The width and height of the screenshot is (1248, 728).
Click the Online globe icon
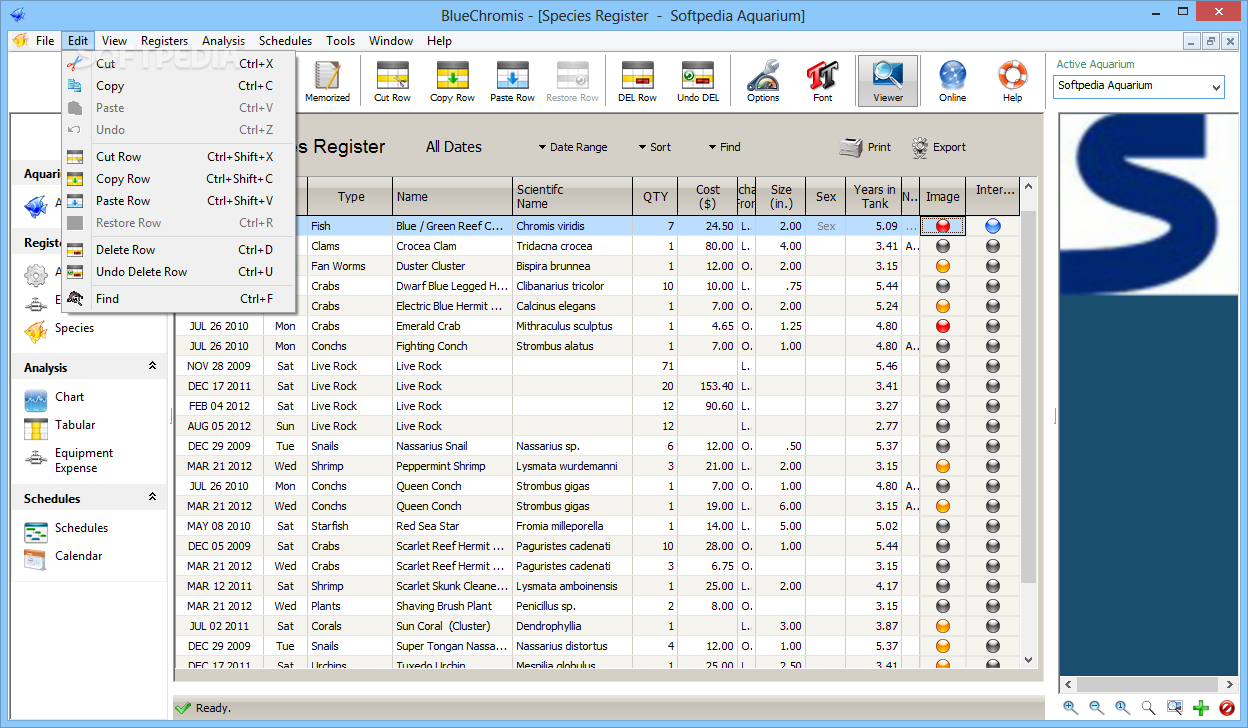[952, 81]
